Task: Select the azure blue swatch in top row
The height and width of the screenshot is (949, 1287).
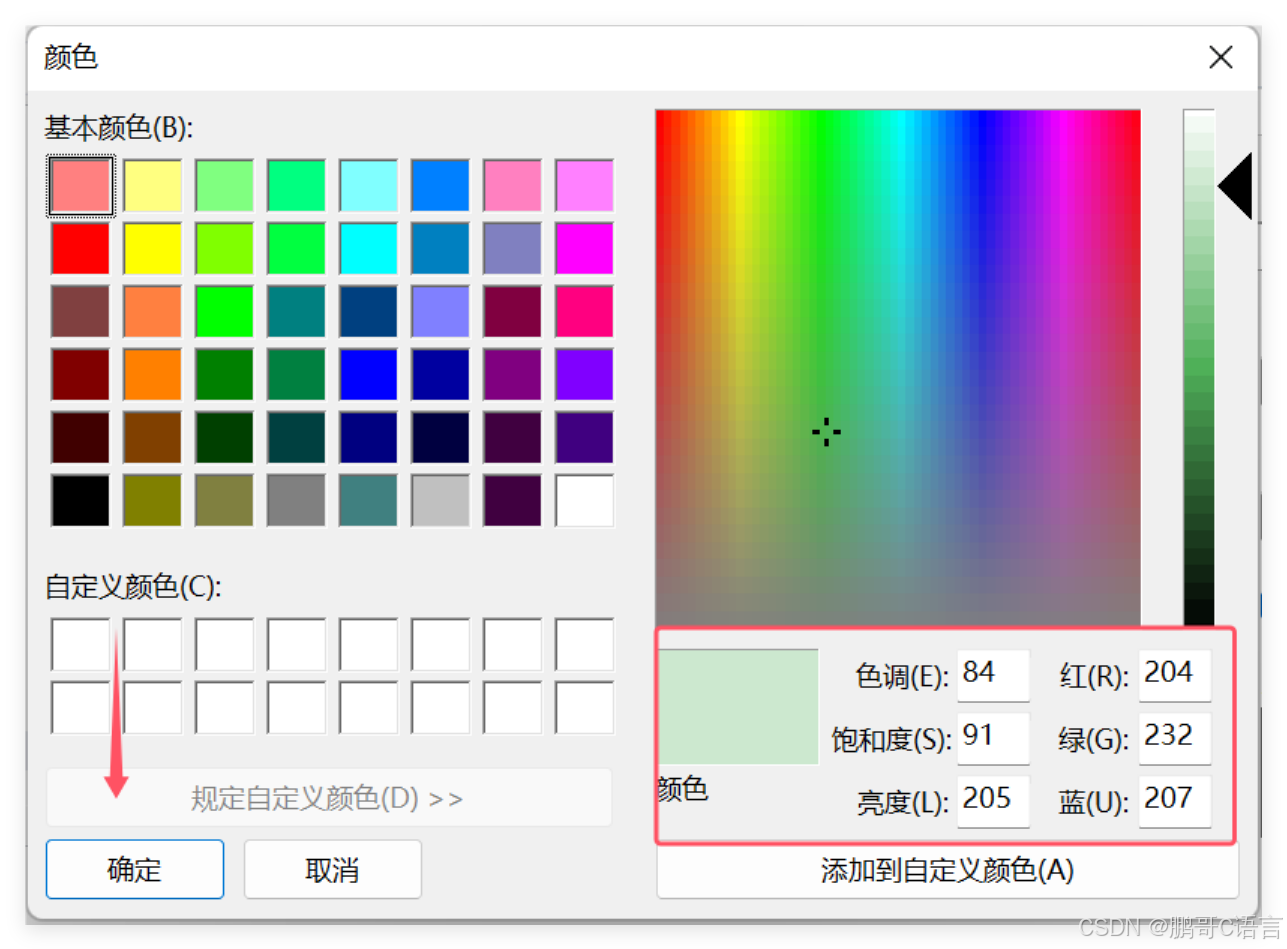Action: point(440,185)
